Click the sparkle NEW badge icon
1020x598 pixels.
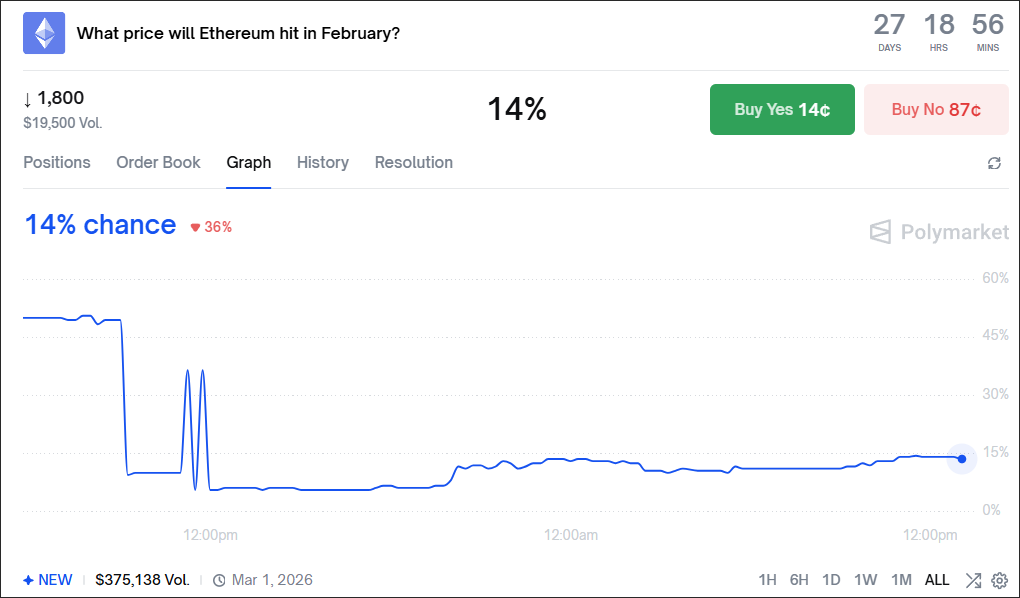click(29, 580)
